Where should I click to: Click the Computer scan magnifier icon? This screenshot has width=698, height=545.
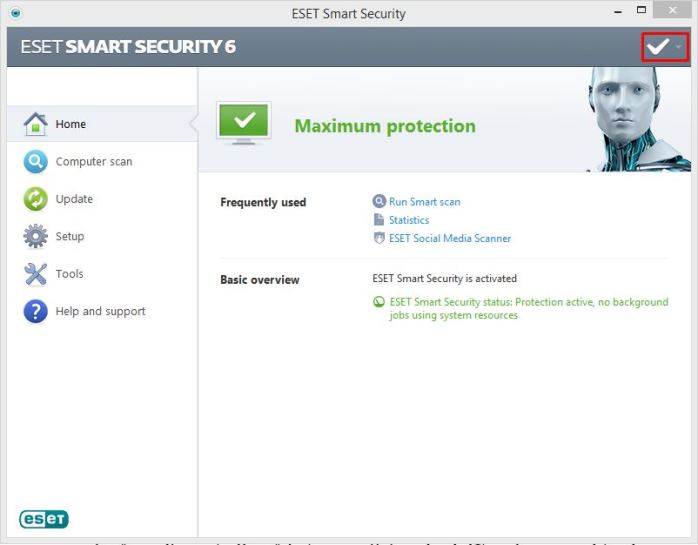click(35, 162)
